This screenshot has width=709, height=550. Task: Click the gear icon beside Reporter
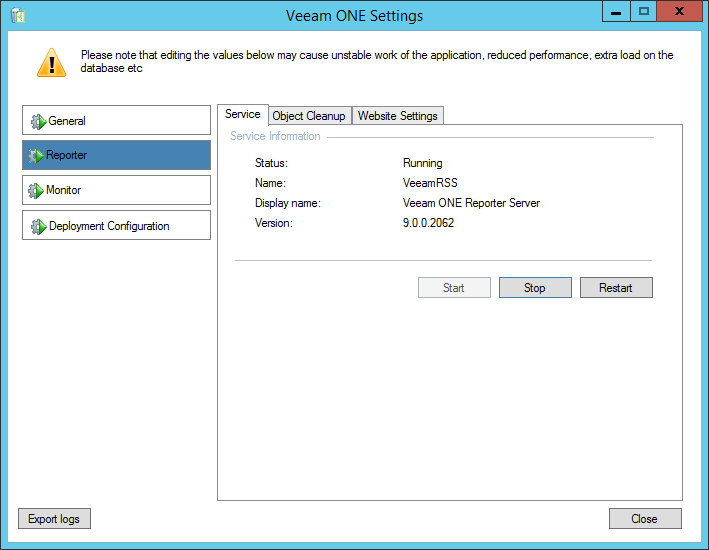[x=38, y=156]
